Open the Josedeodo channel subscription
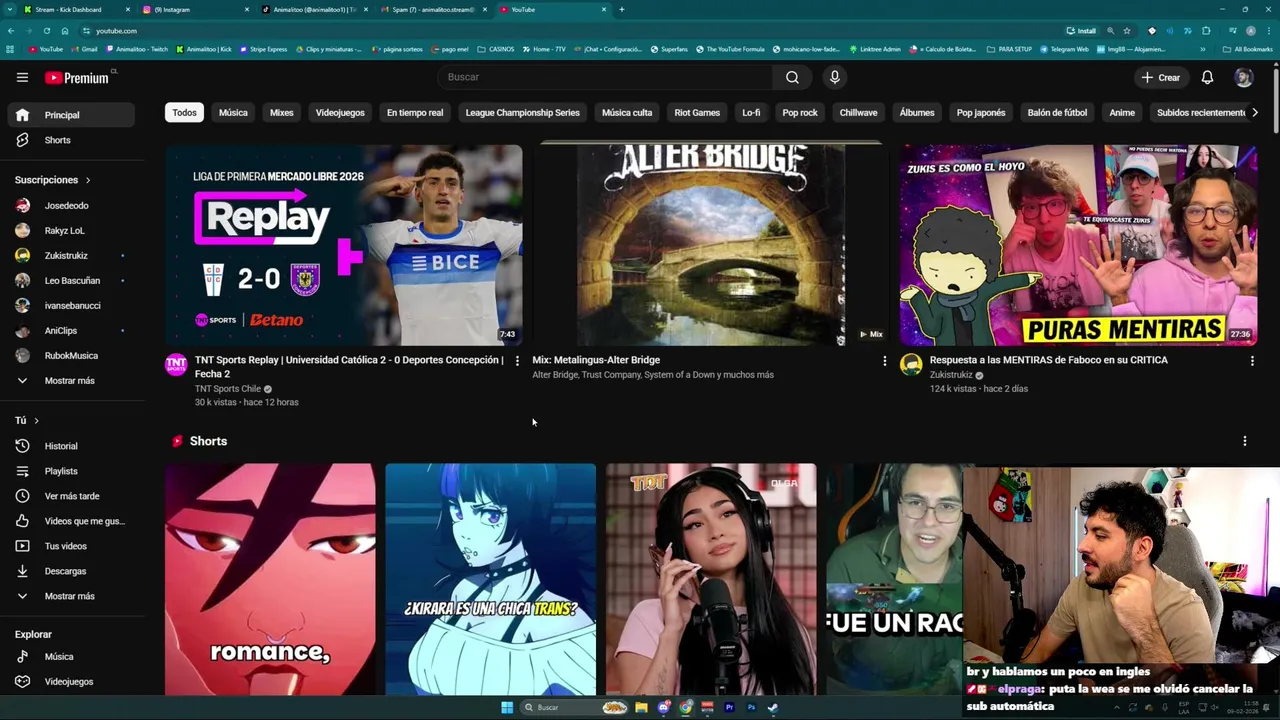The height and width of the screenshot is (720, 1280). pyautogui.click(x=71, y=205)
